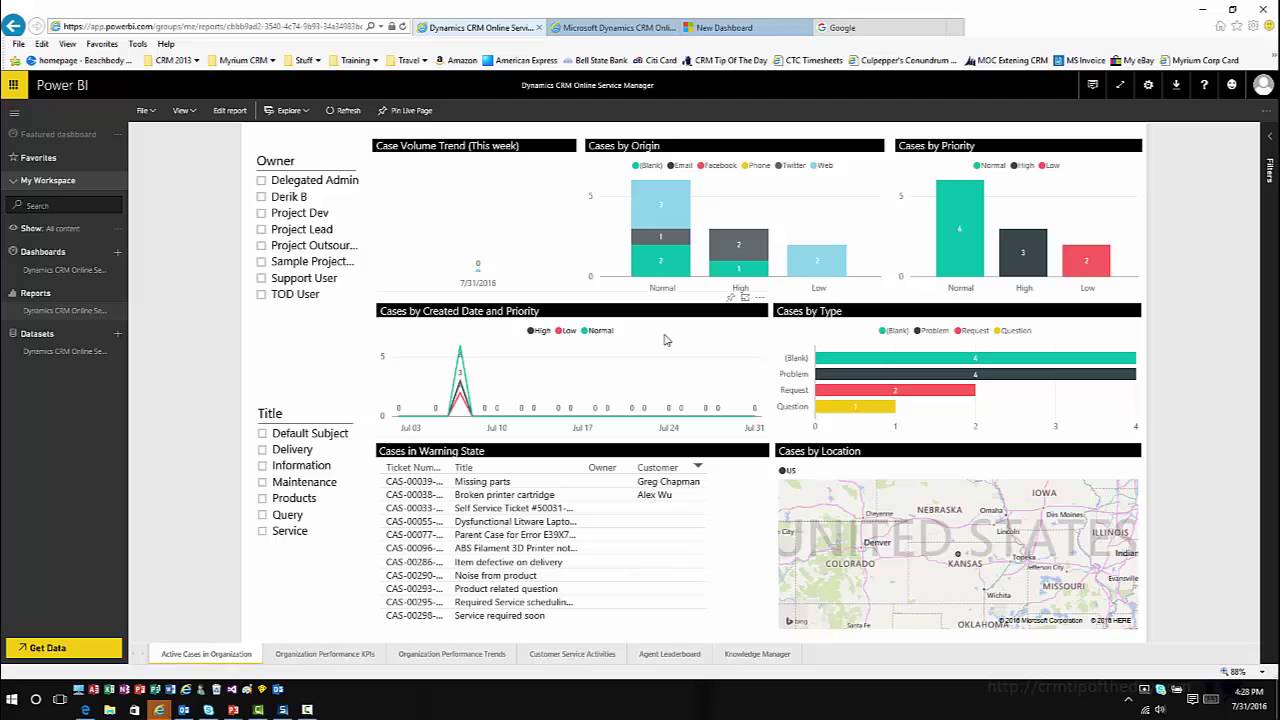This screenshot has width=1280, height=720.
Task: Check the Maintenance title checkbox
Action: [x=263, y=482]
